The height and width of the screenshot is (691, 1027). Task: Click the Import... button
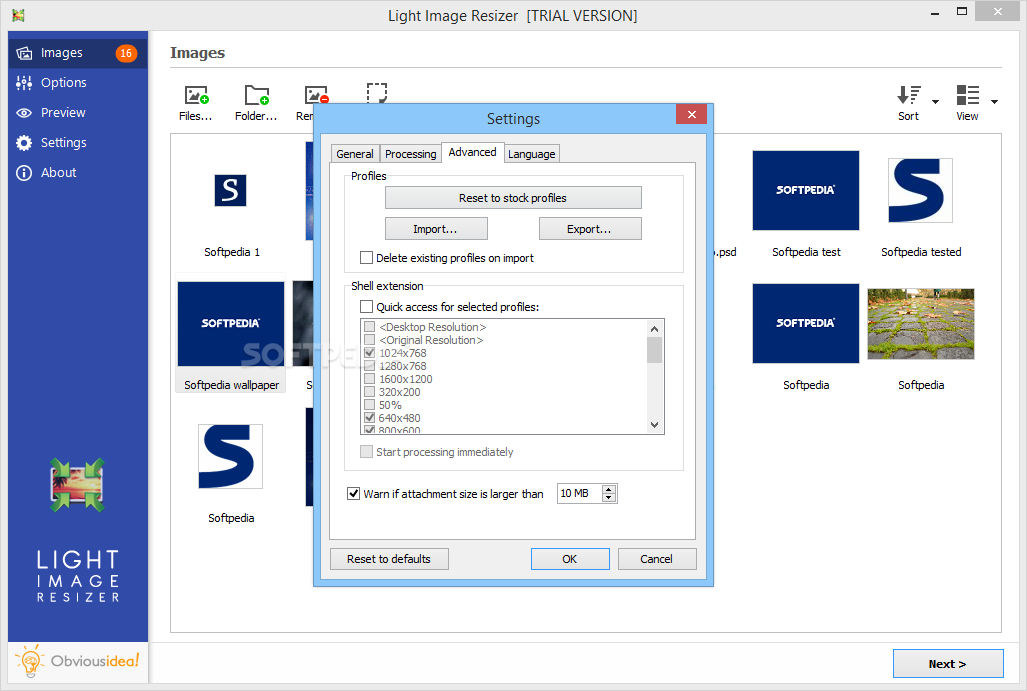click(x=436, y=229)
